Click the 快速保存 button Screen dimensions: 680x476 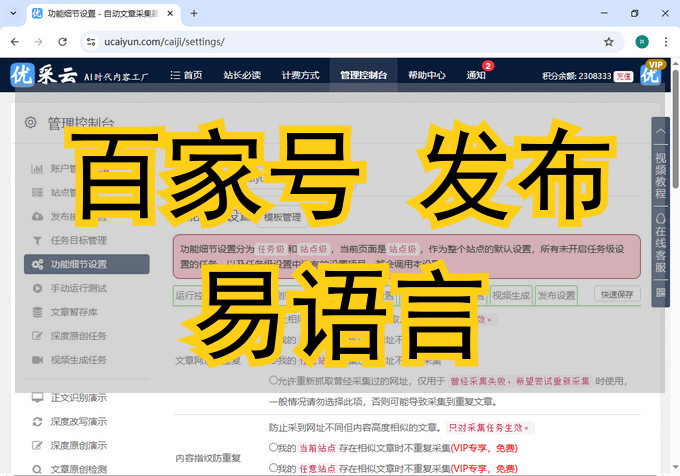617,294
